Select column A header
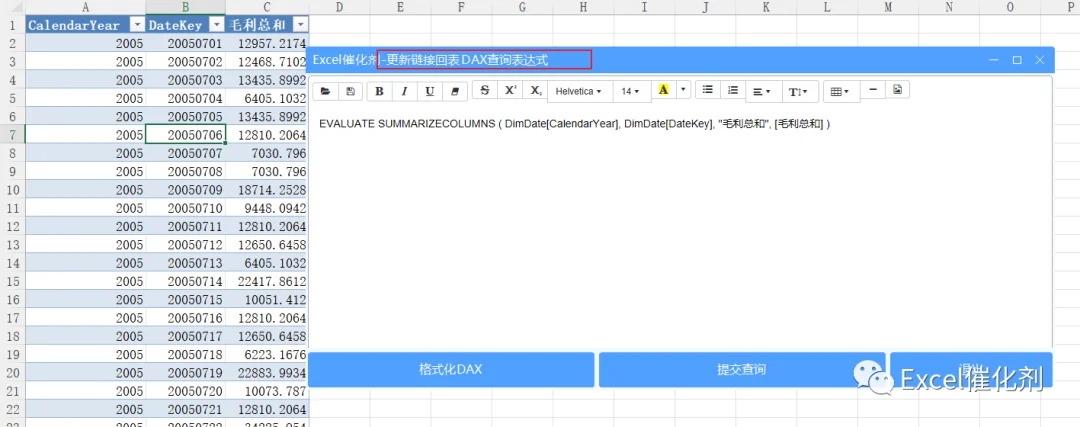Screen dimensions: 1080x427 85,7
